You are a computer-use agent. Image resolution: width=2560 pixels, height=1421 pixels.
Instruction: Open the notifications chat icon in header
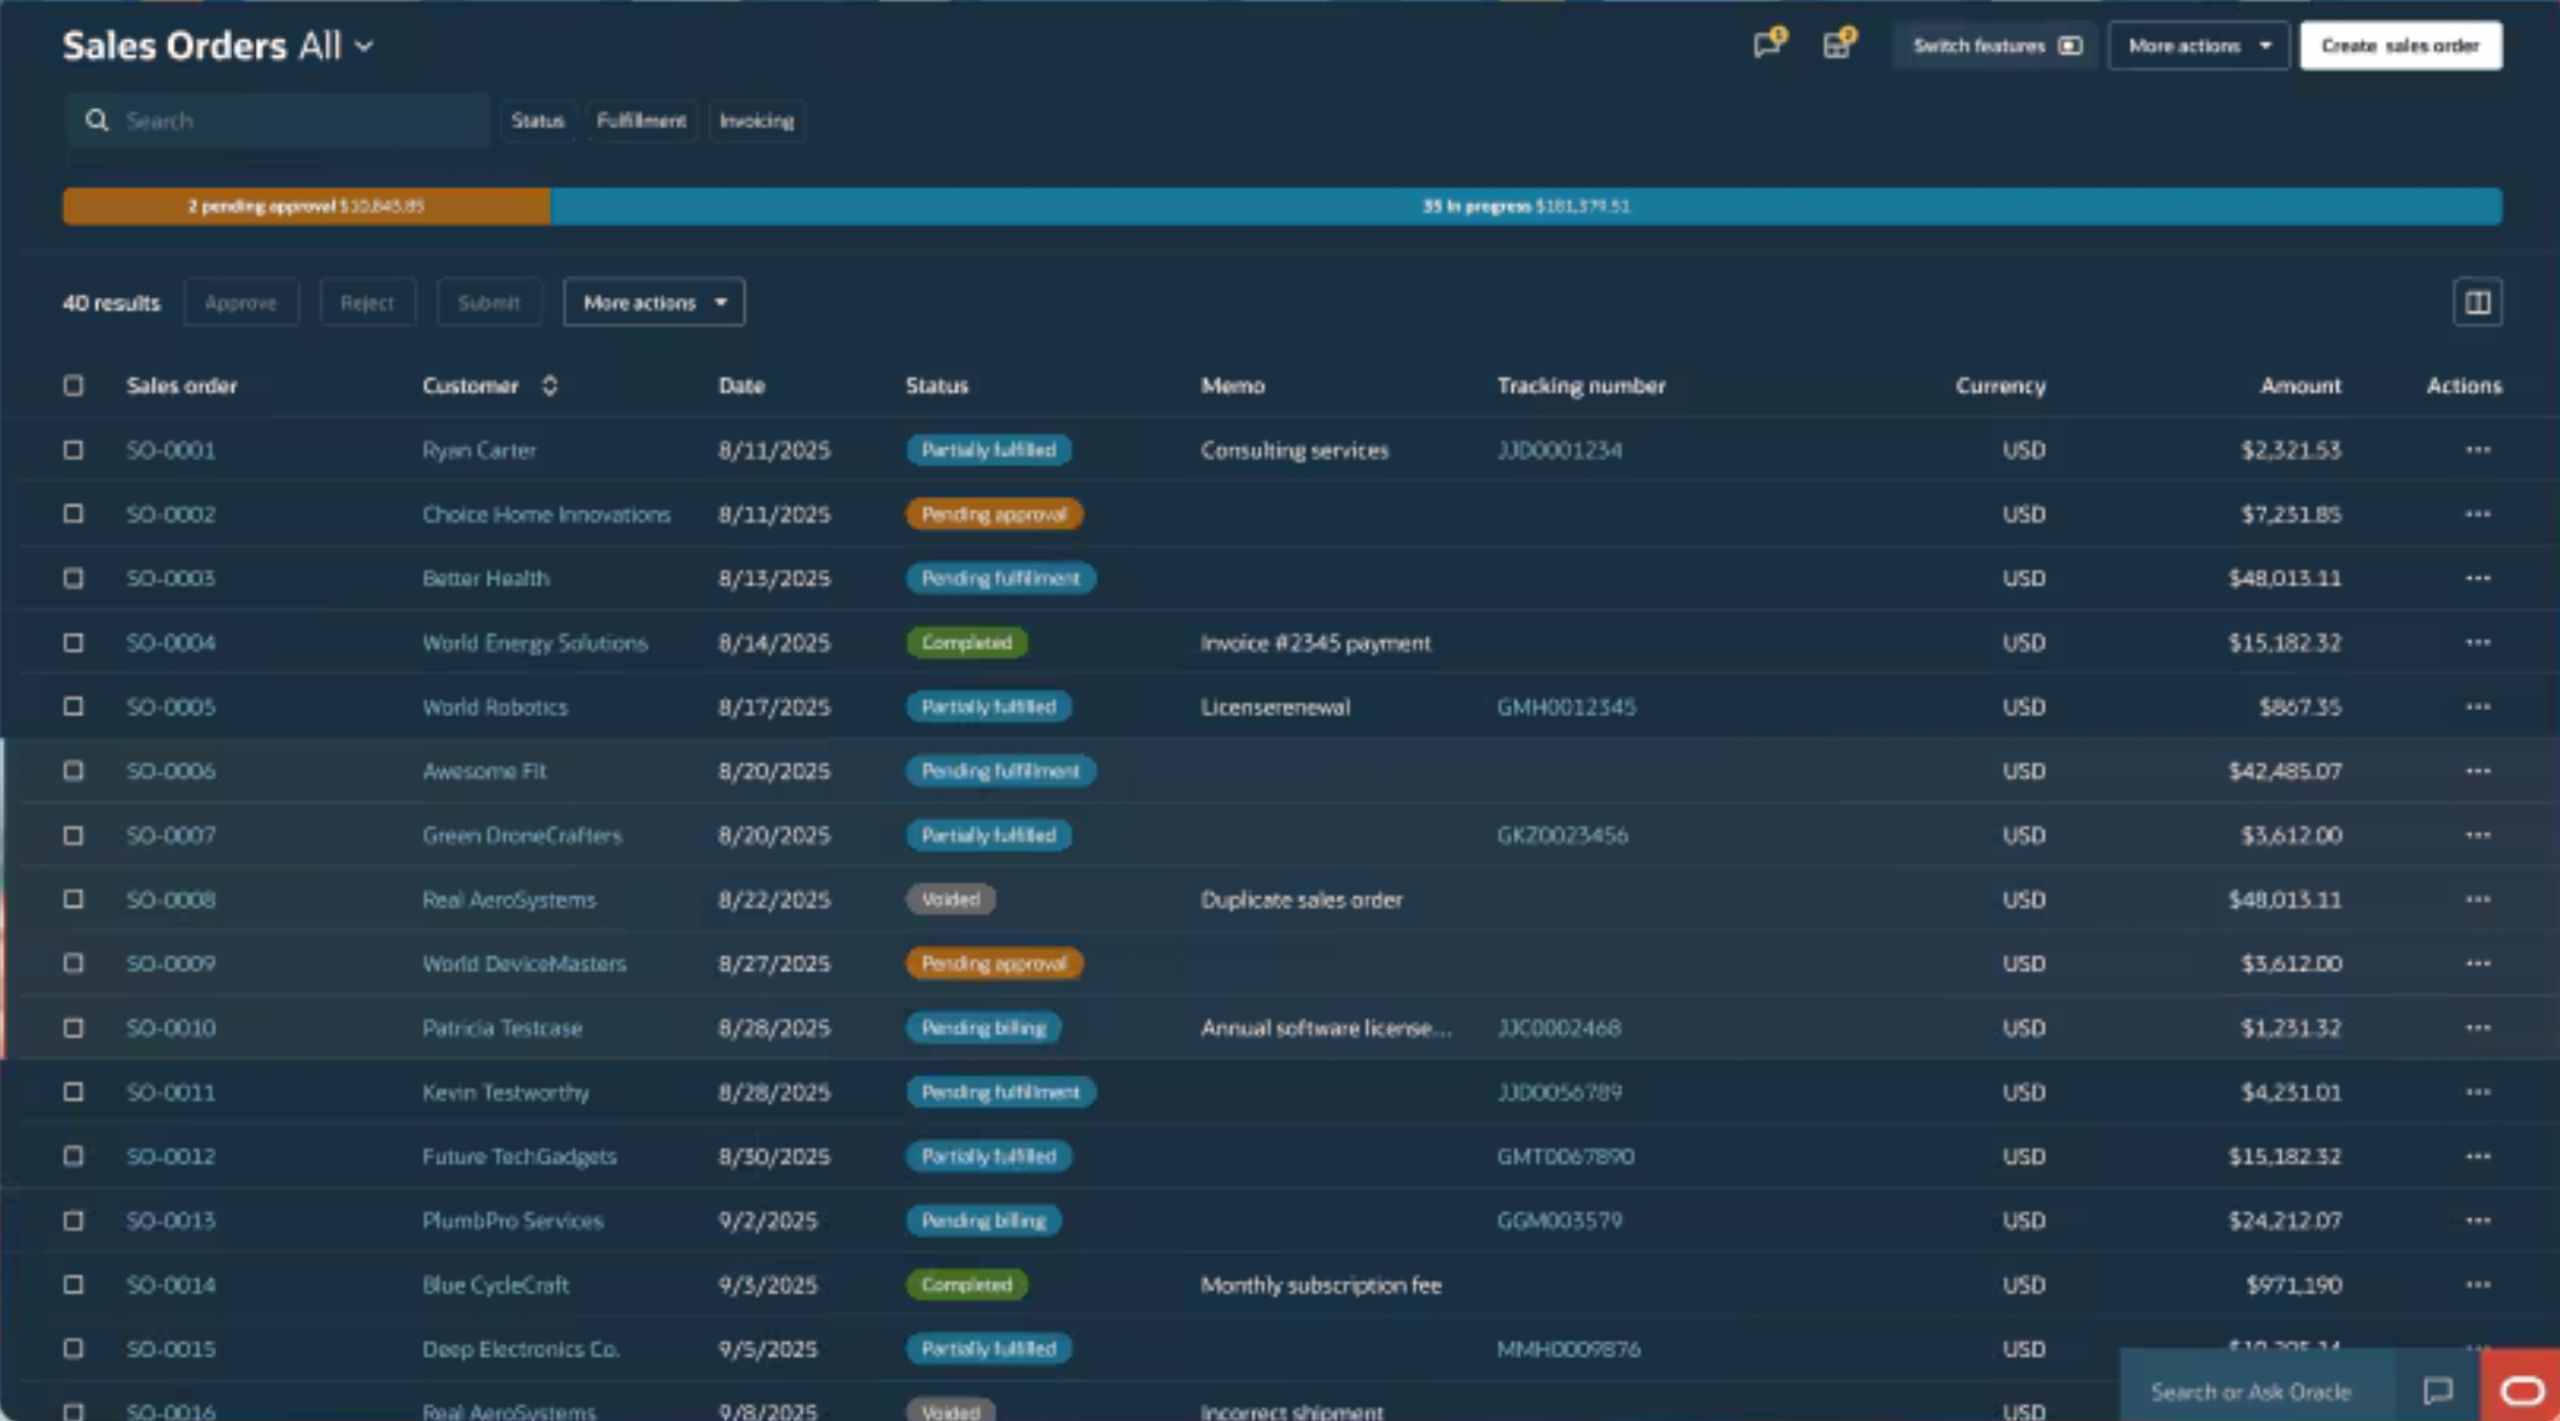click(x=1766, y=45)
